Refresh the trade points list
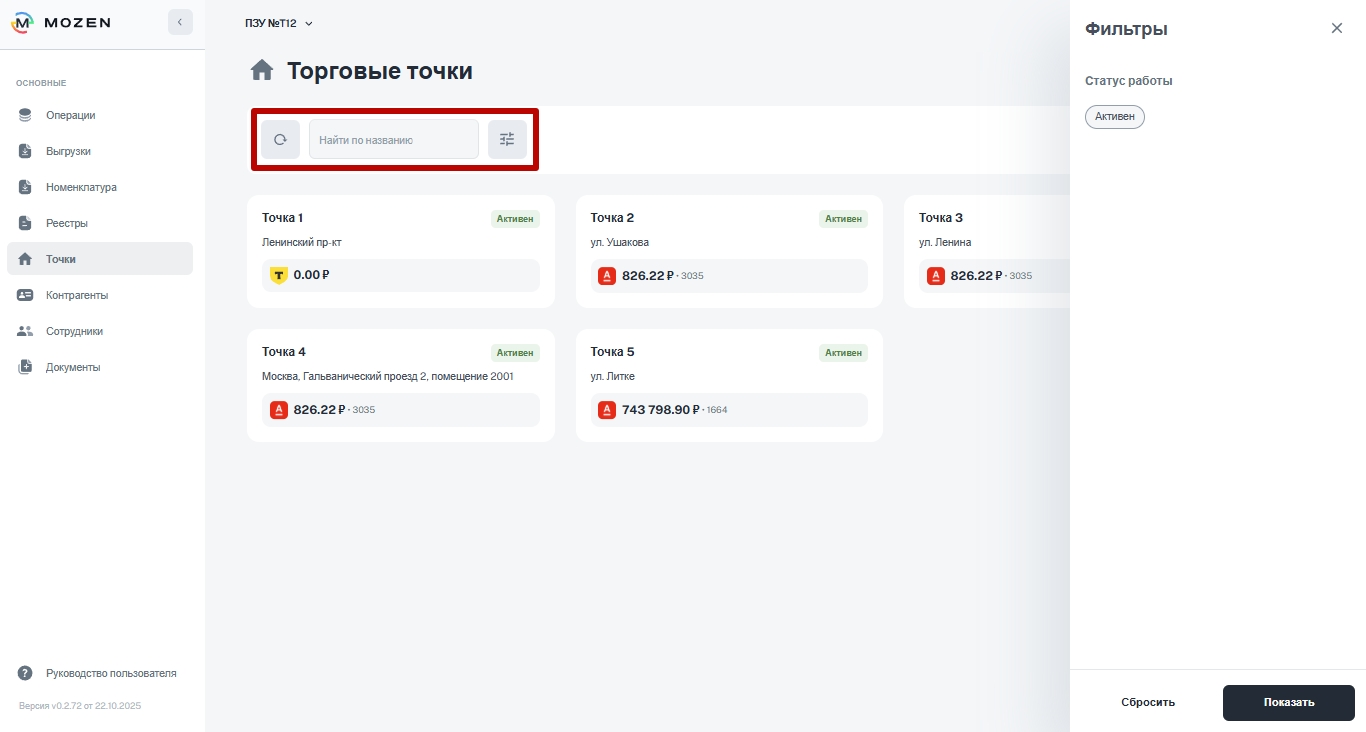 [280, 140]
